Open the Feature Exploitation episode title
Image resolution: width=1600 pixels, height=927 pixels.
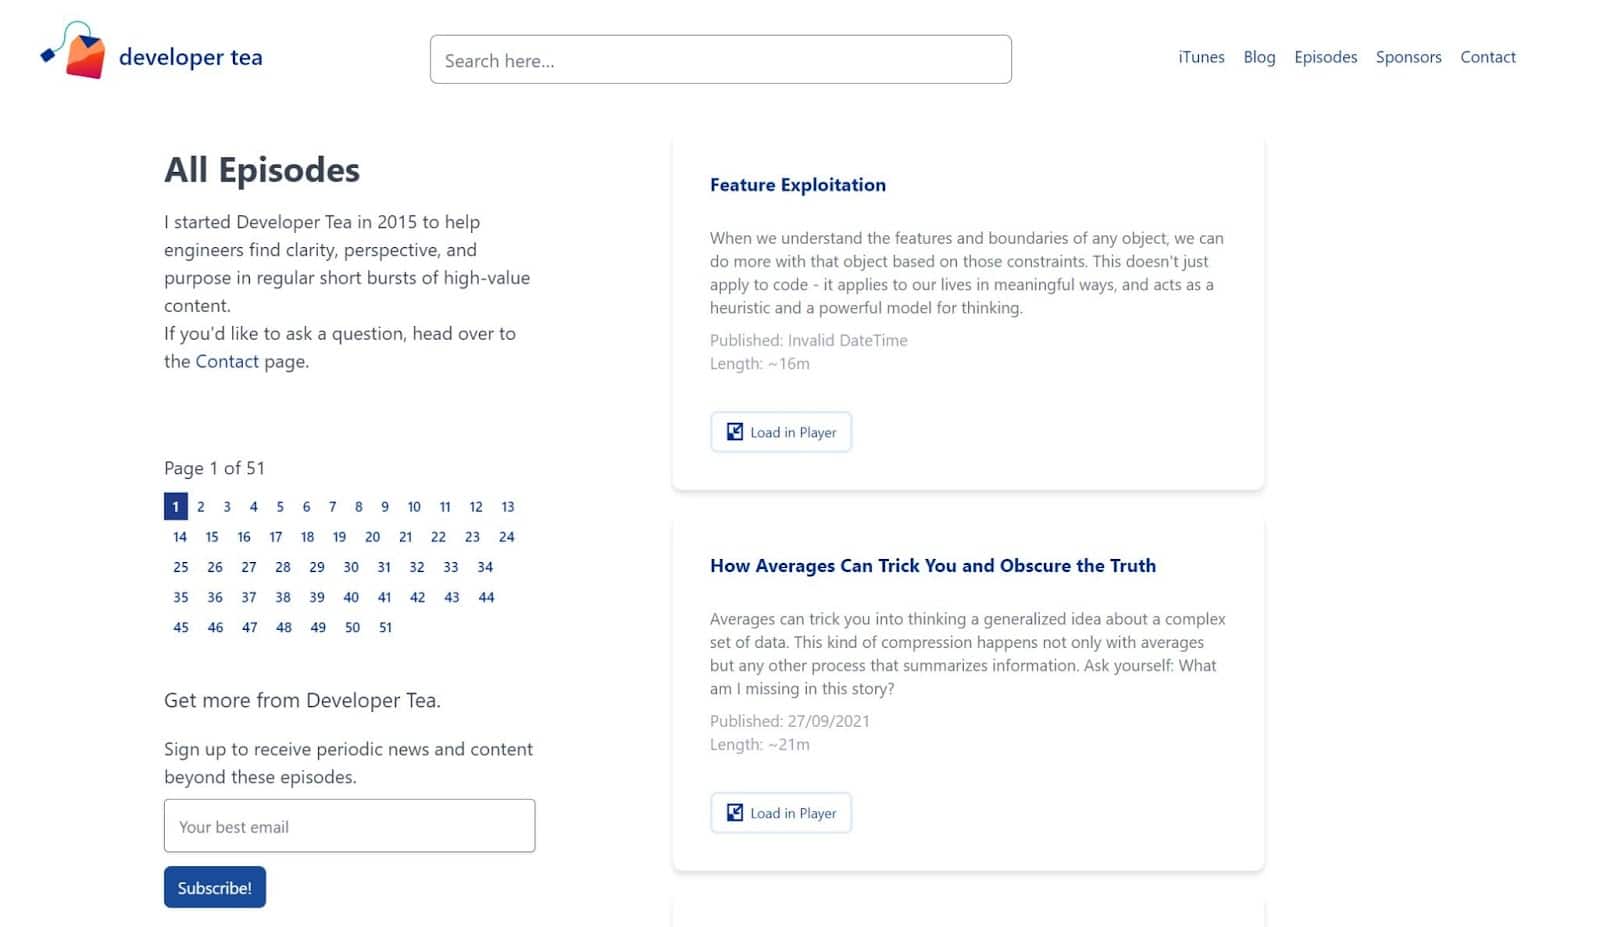[x=797, y=185]
